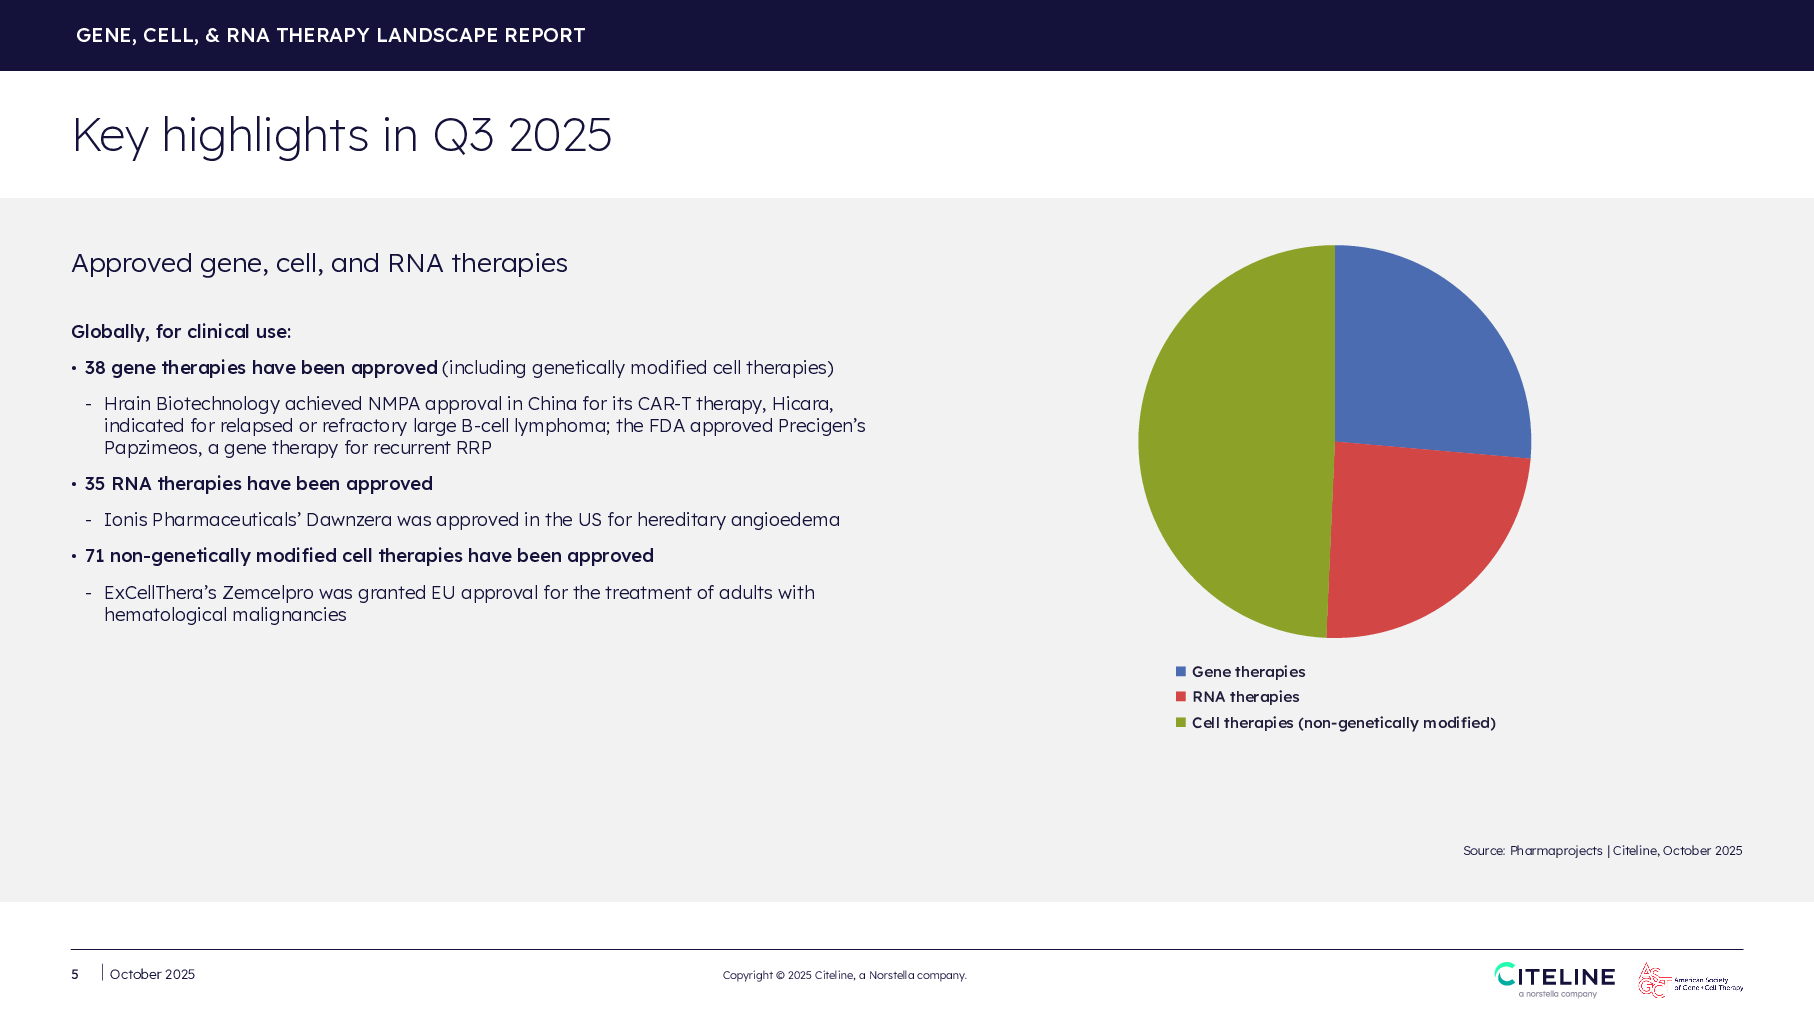
Task: Click the report header 'Gene, Cell, & RNA Therapy Landscape Report'
Action: [x=330, y=36]
